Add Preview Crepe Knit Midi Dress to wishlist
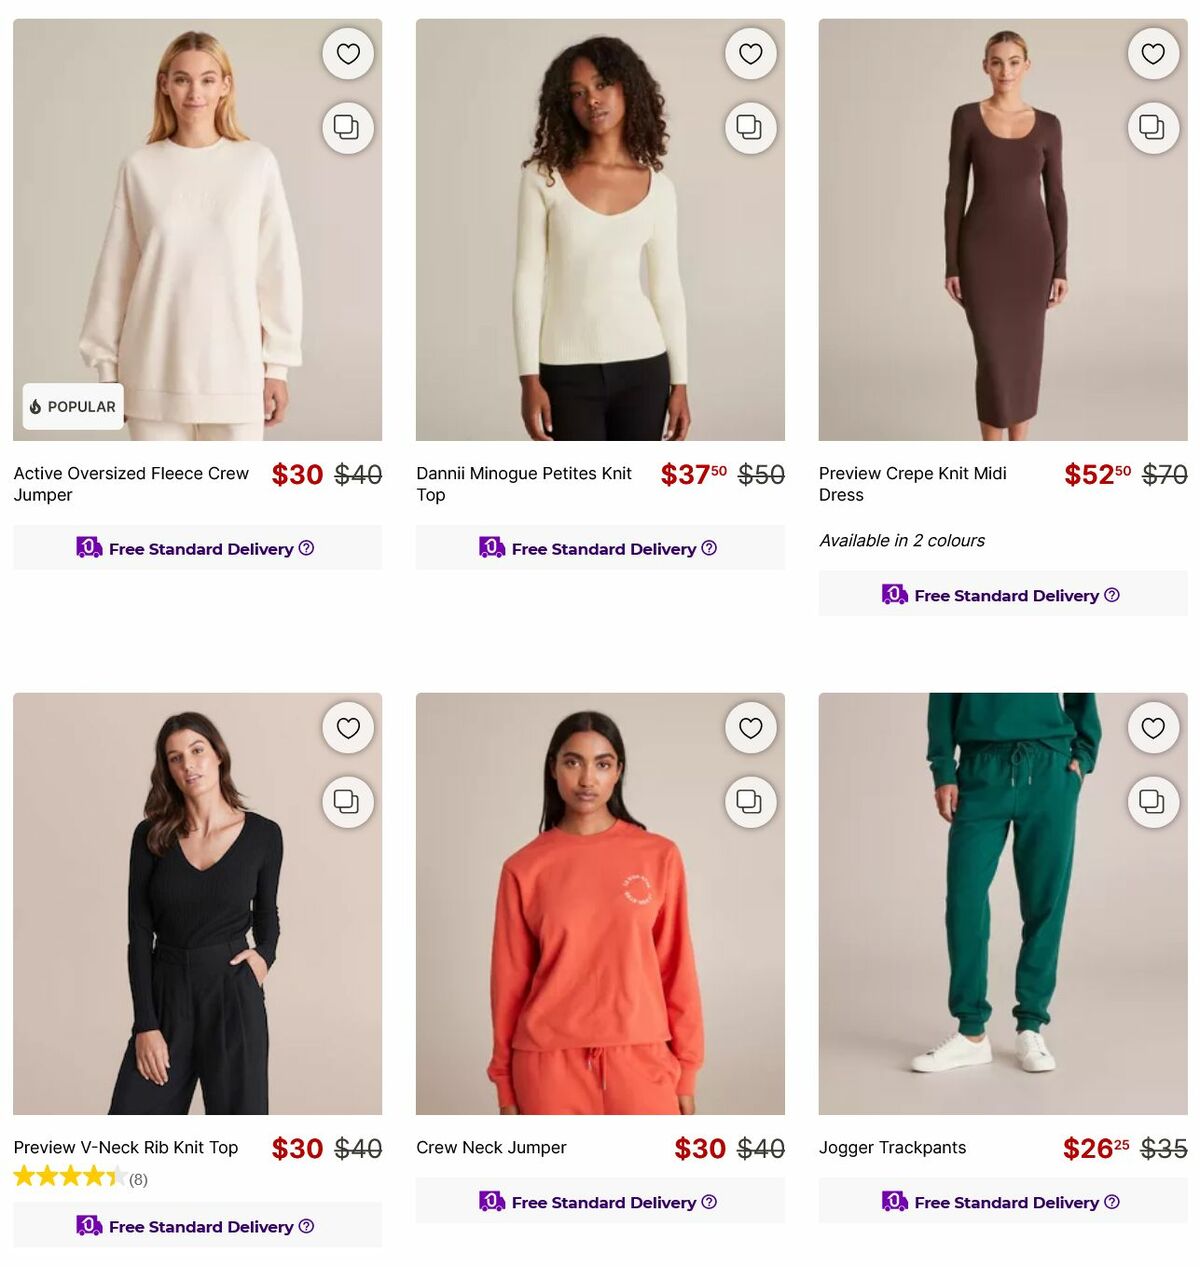Screen dimensions: 1200x1267 [x=1153, y=53]
